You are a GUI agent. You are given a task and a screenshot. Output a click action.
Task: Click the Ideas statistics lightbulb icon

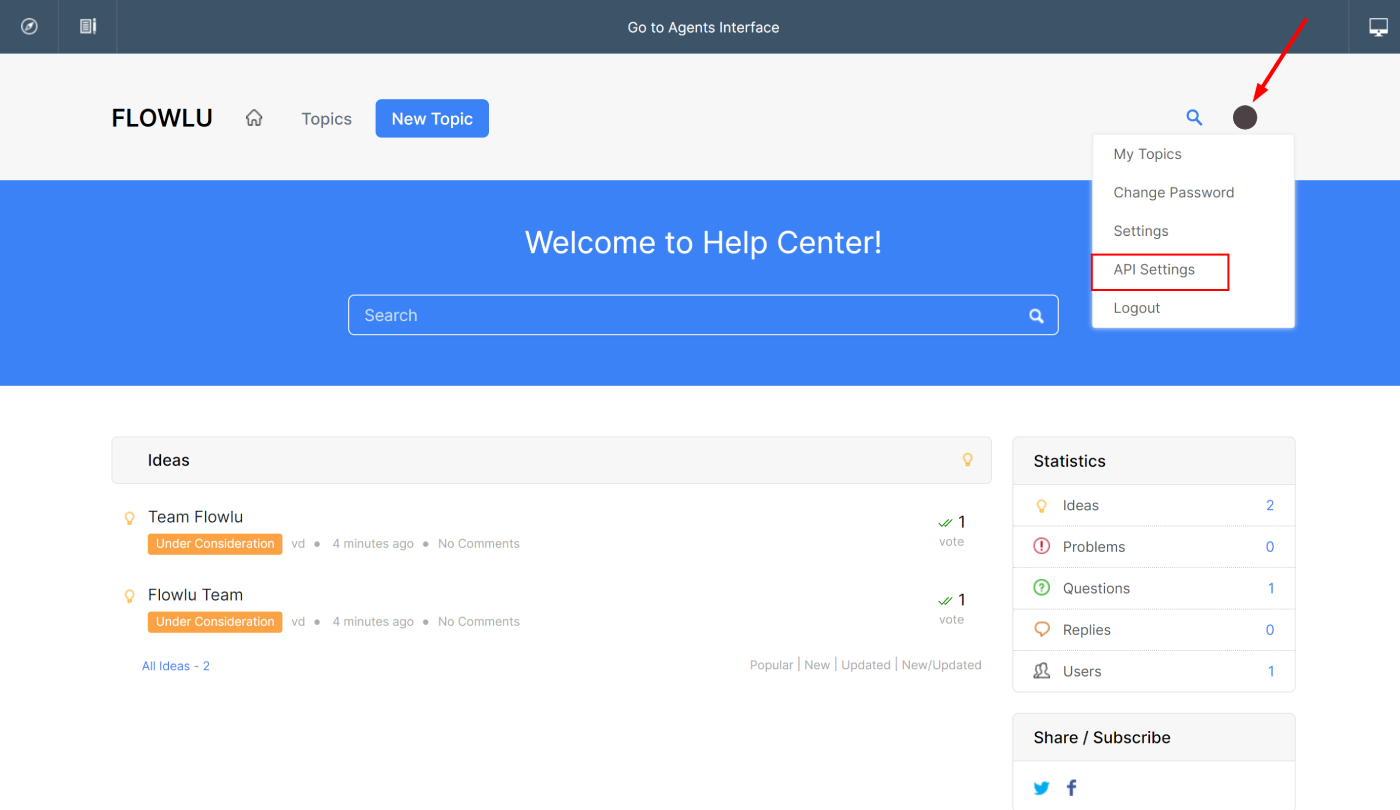[x=1041, y=506]
